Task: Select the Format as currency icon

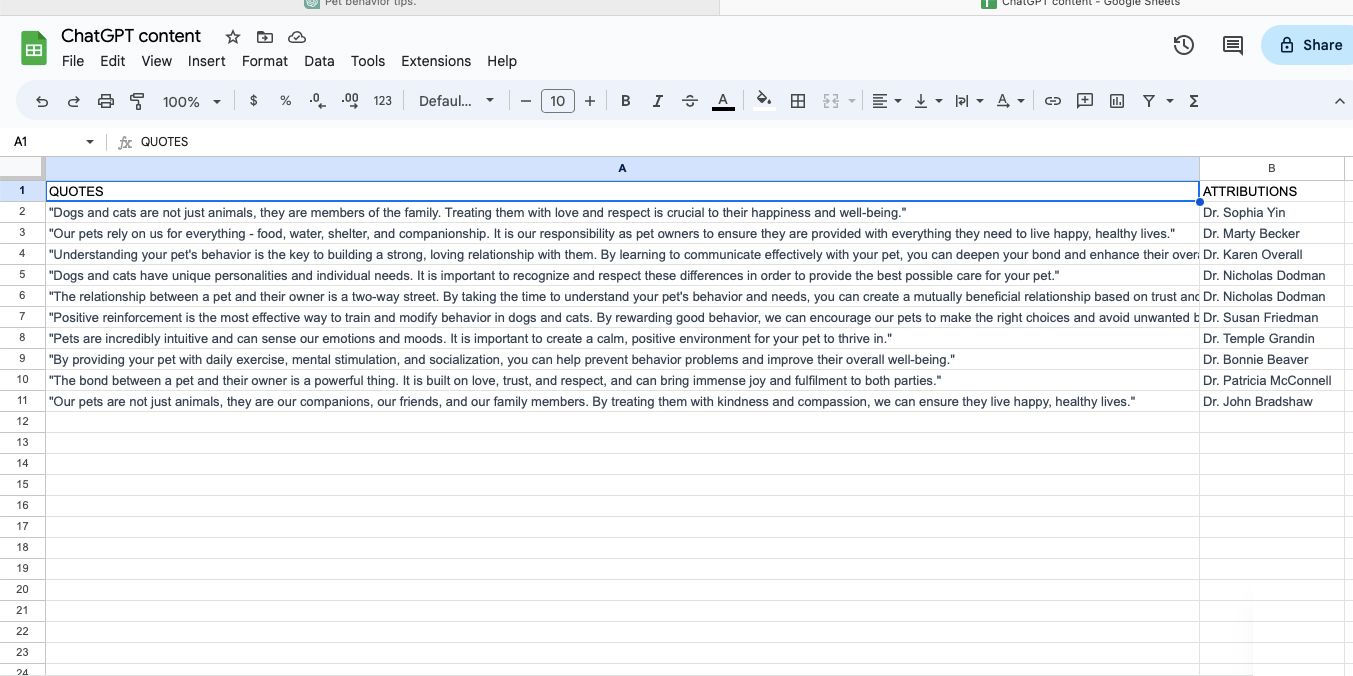Action: click(x=253, y=100)
